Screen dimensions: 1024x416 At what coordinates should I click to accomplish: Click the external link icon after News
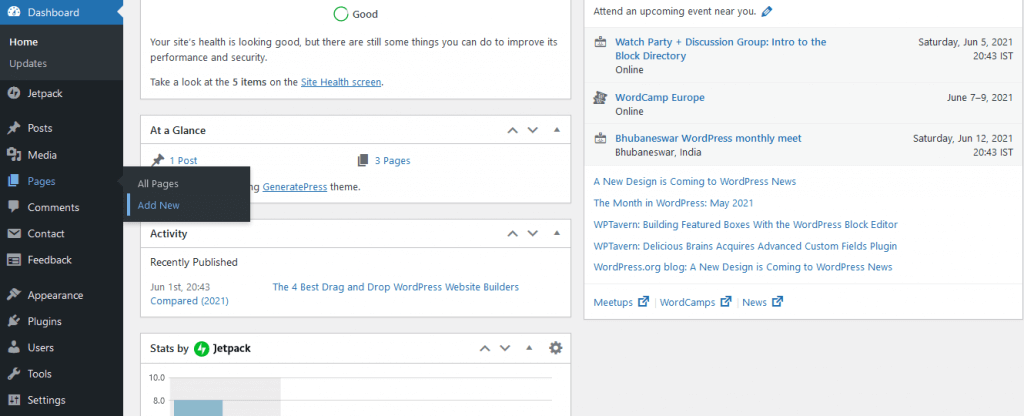pos(777,302)
